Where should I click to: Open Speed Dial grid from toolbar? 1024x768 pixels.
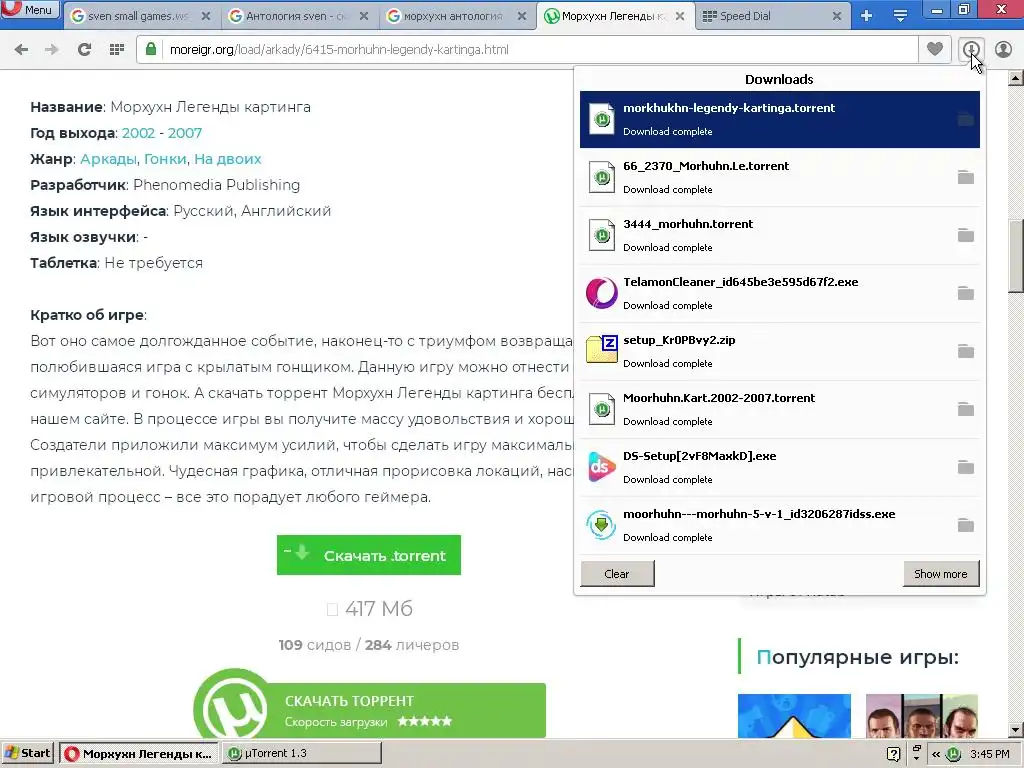pyautogui.click(x=117, y=49)
